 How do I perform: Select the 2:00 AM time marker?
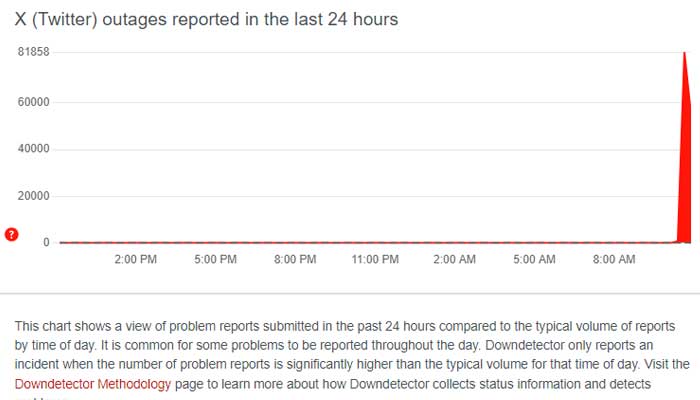point(454,260)
